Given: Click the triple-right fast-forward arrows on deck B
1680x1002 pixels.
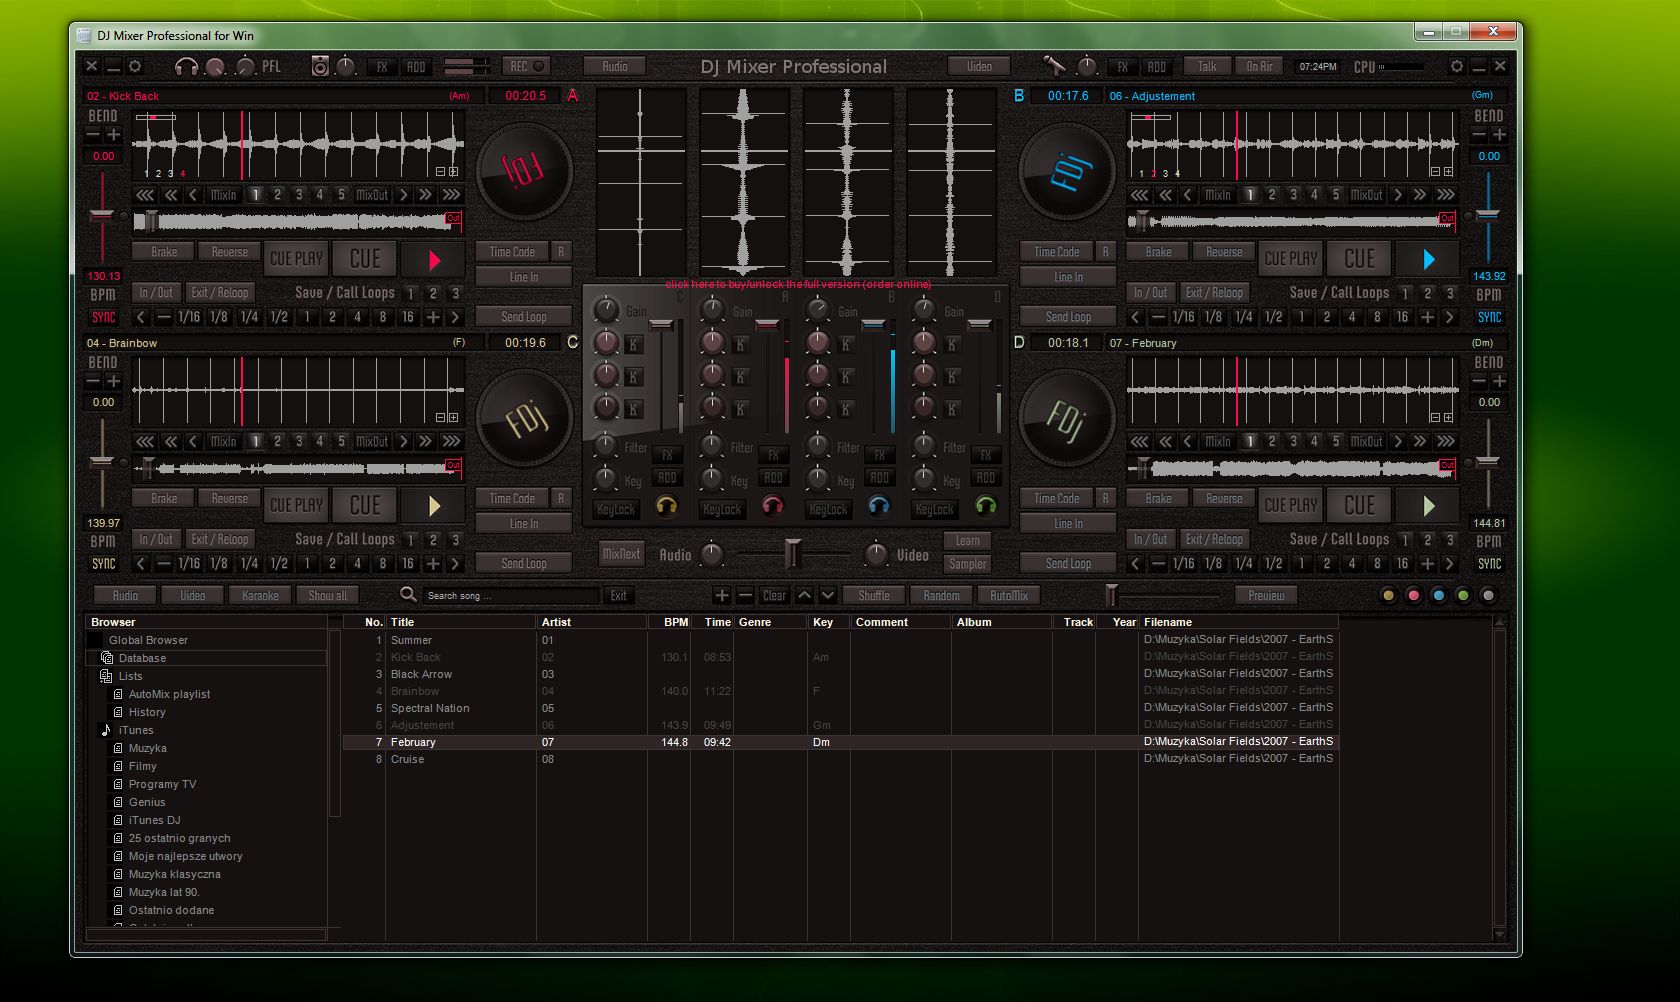Looking at the screenshot, I should coord(1446,195).
